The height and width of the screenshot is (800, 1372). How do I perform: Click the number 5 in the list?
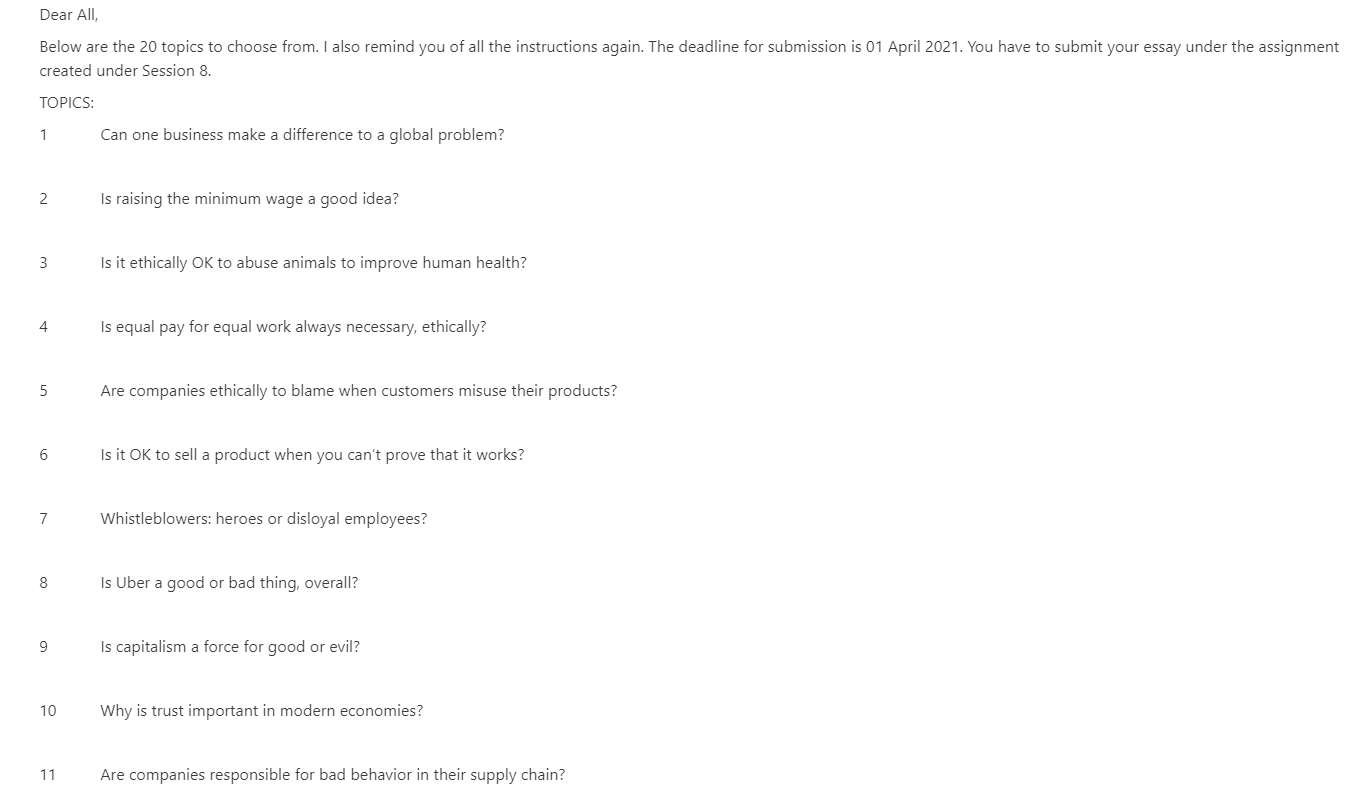click(44, 391)
